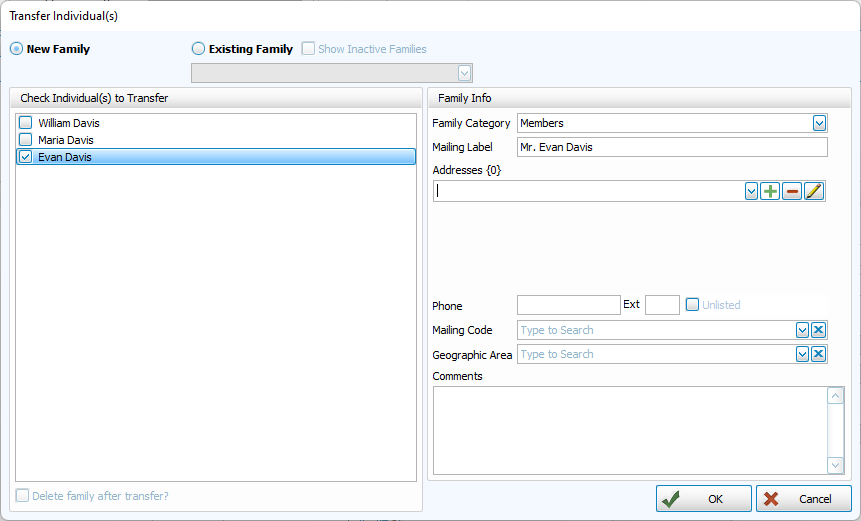Check the William Davis checkbox
This screenshot has height=521, width=861.
(26, 123)
